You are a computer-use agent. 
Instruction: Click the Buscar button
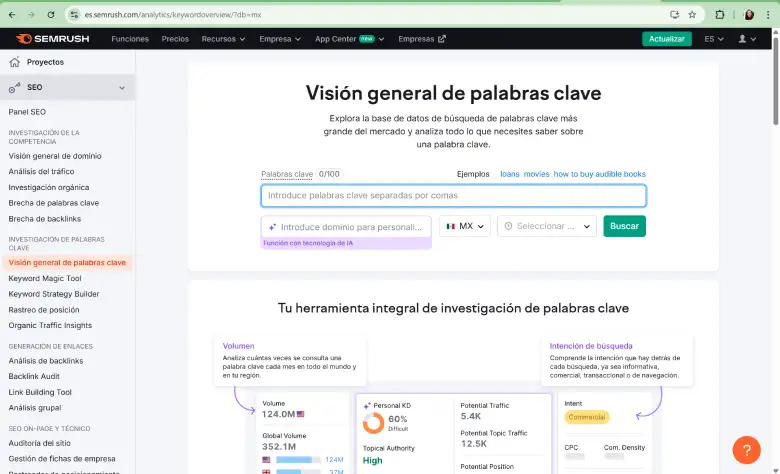[624, 226]
